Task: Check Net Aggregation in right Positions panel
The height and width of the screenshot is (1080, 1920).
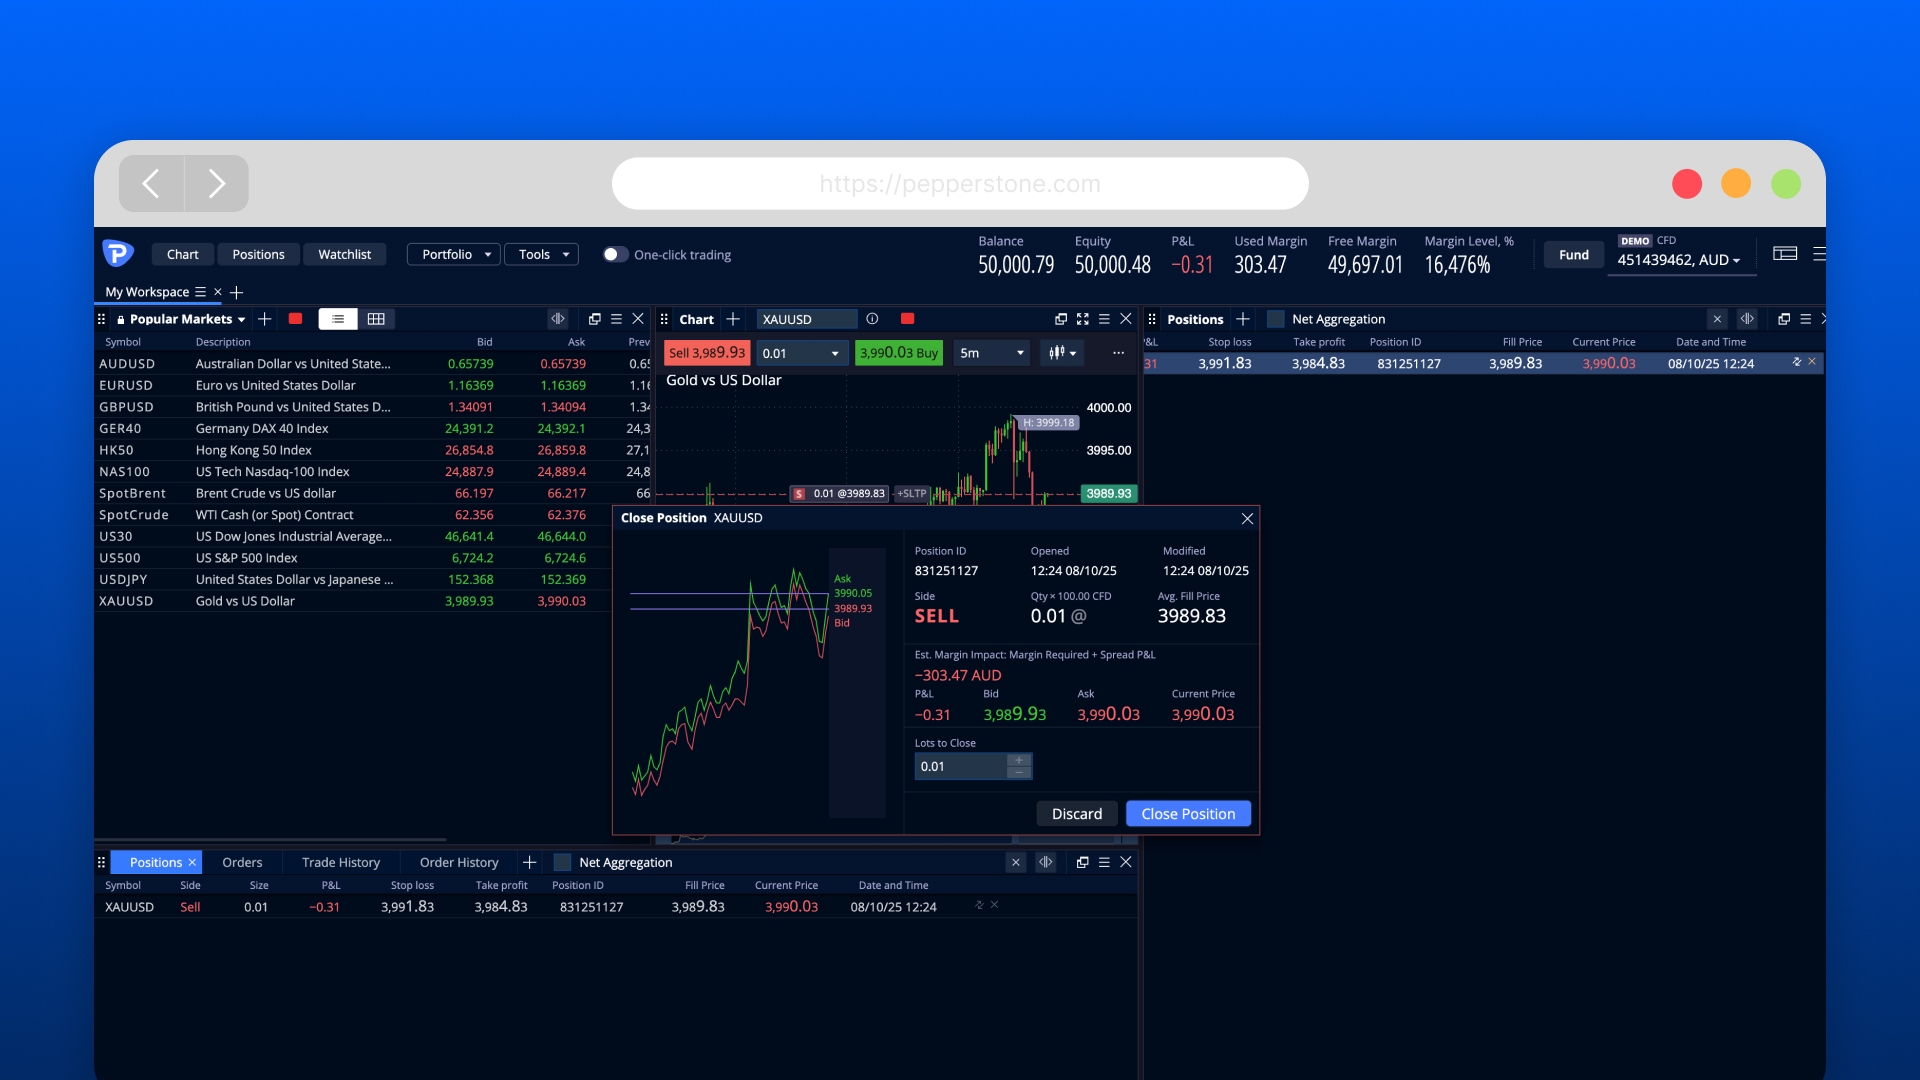Action: (1275, 319)
